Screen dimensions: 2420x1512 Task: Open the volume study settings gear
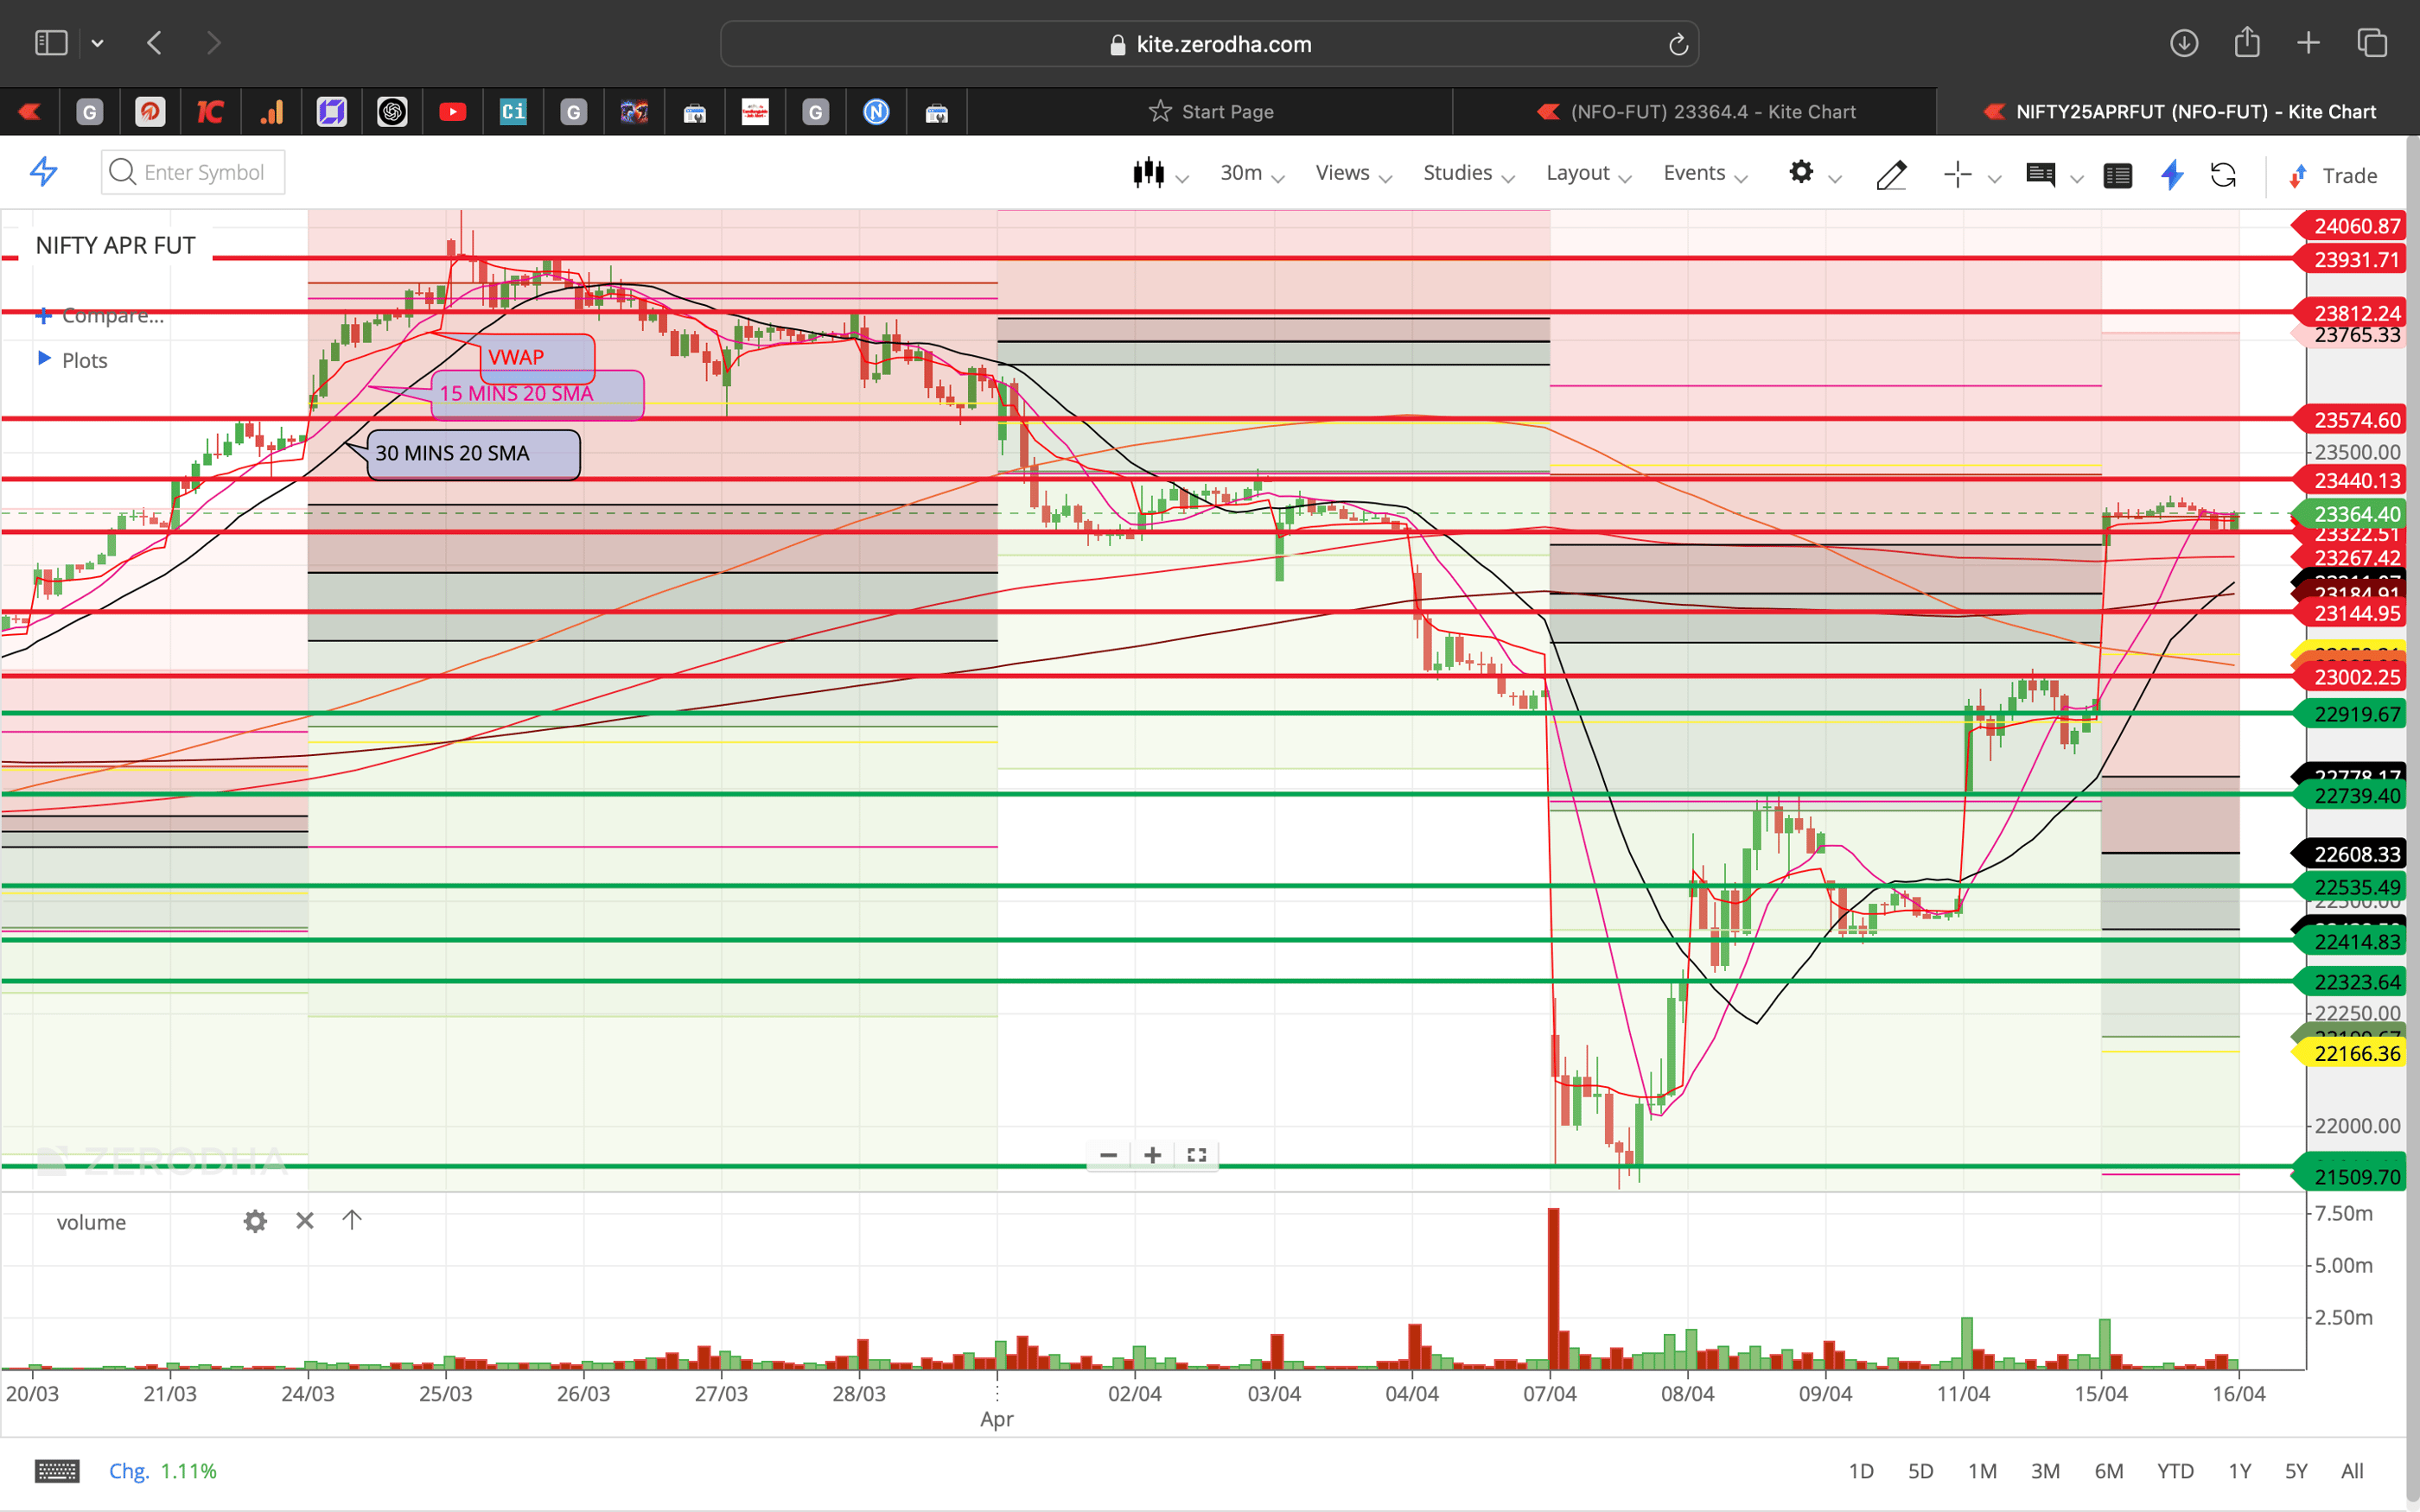click(x=256, y=1221)
